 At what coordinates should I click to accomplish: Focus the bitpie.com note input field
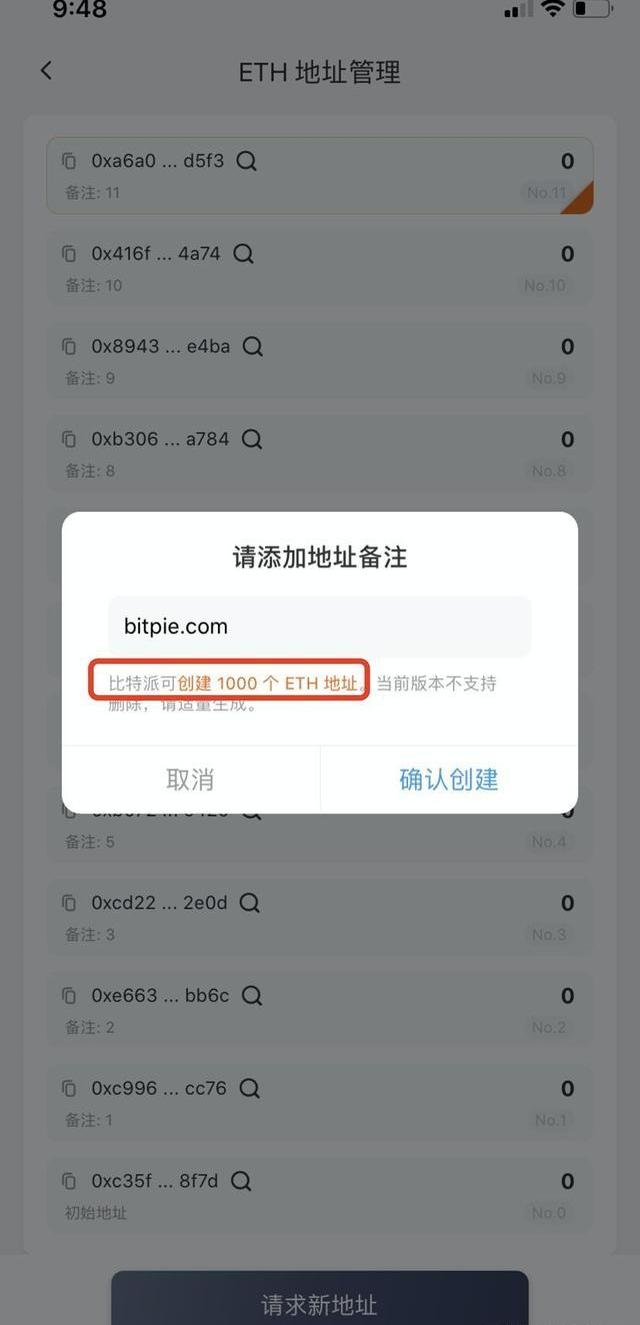[x=320, y=627]
